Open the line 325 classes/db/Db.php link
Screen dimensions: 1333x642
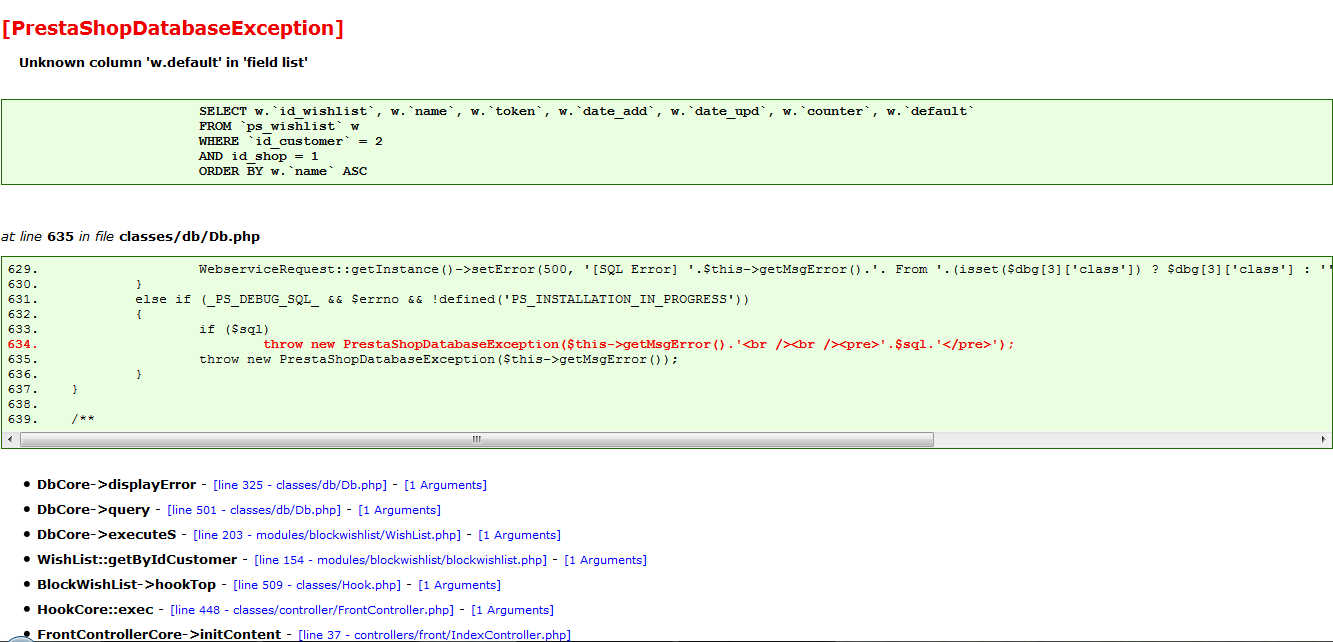300,485
